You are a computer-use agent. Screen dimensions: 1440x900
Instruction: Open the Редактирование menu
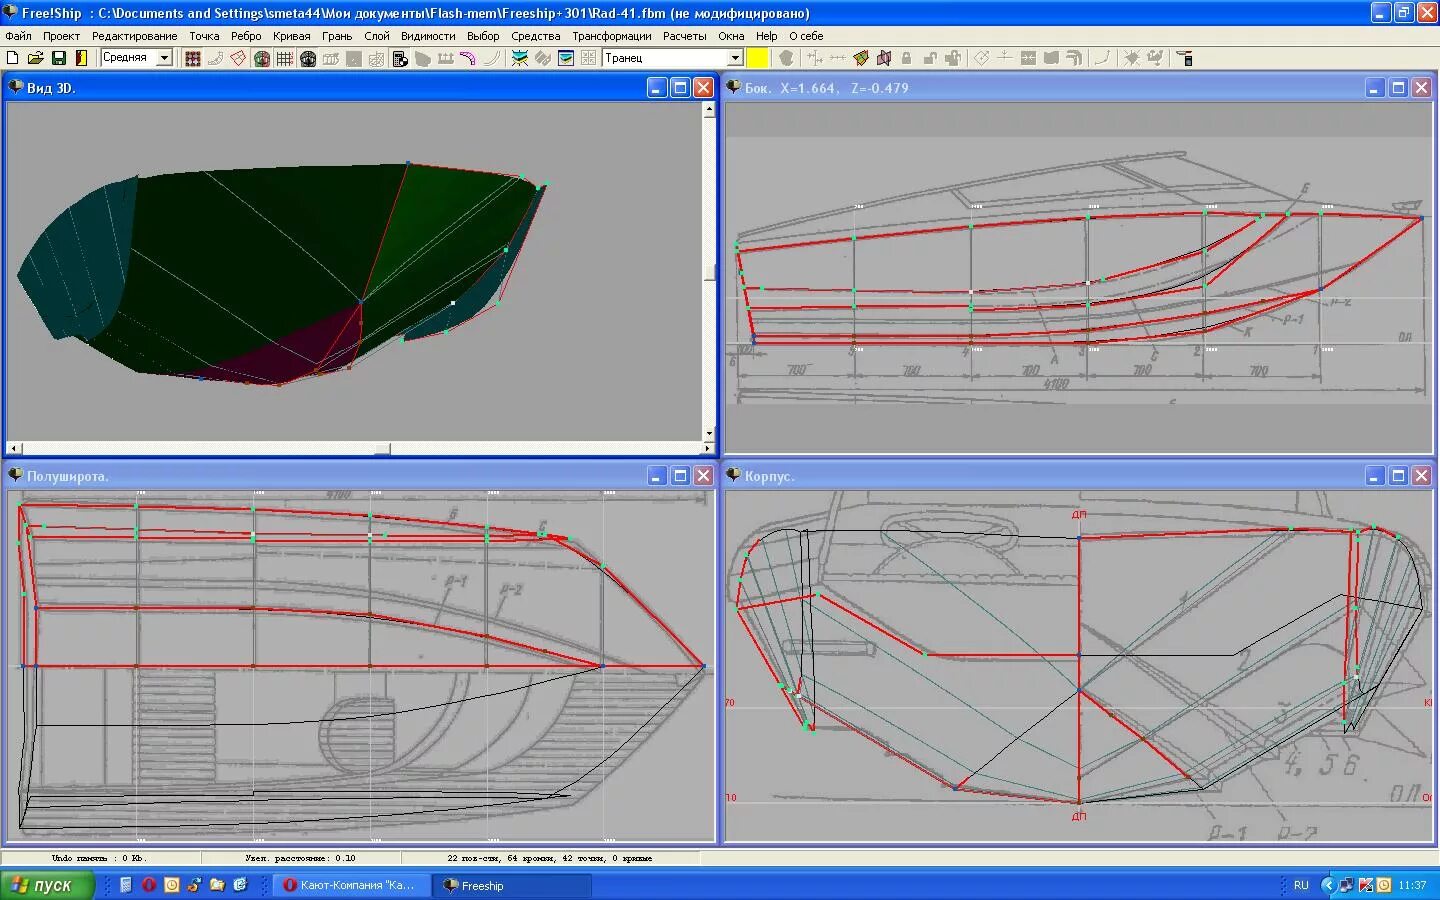pyautogui.click(x=134, y=36)
